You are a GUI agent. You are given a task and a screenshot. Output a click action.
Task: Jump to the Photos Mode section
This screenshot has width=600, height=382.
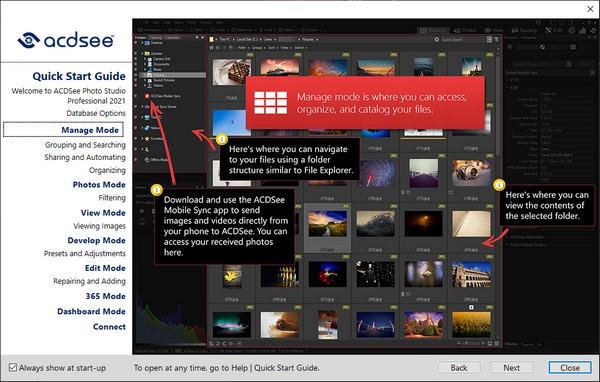99,184
